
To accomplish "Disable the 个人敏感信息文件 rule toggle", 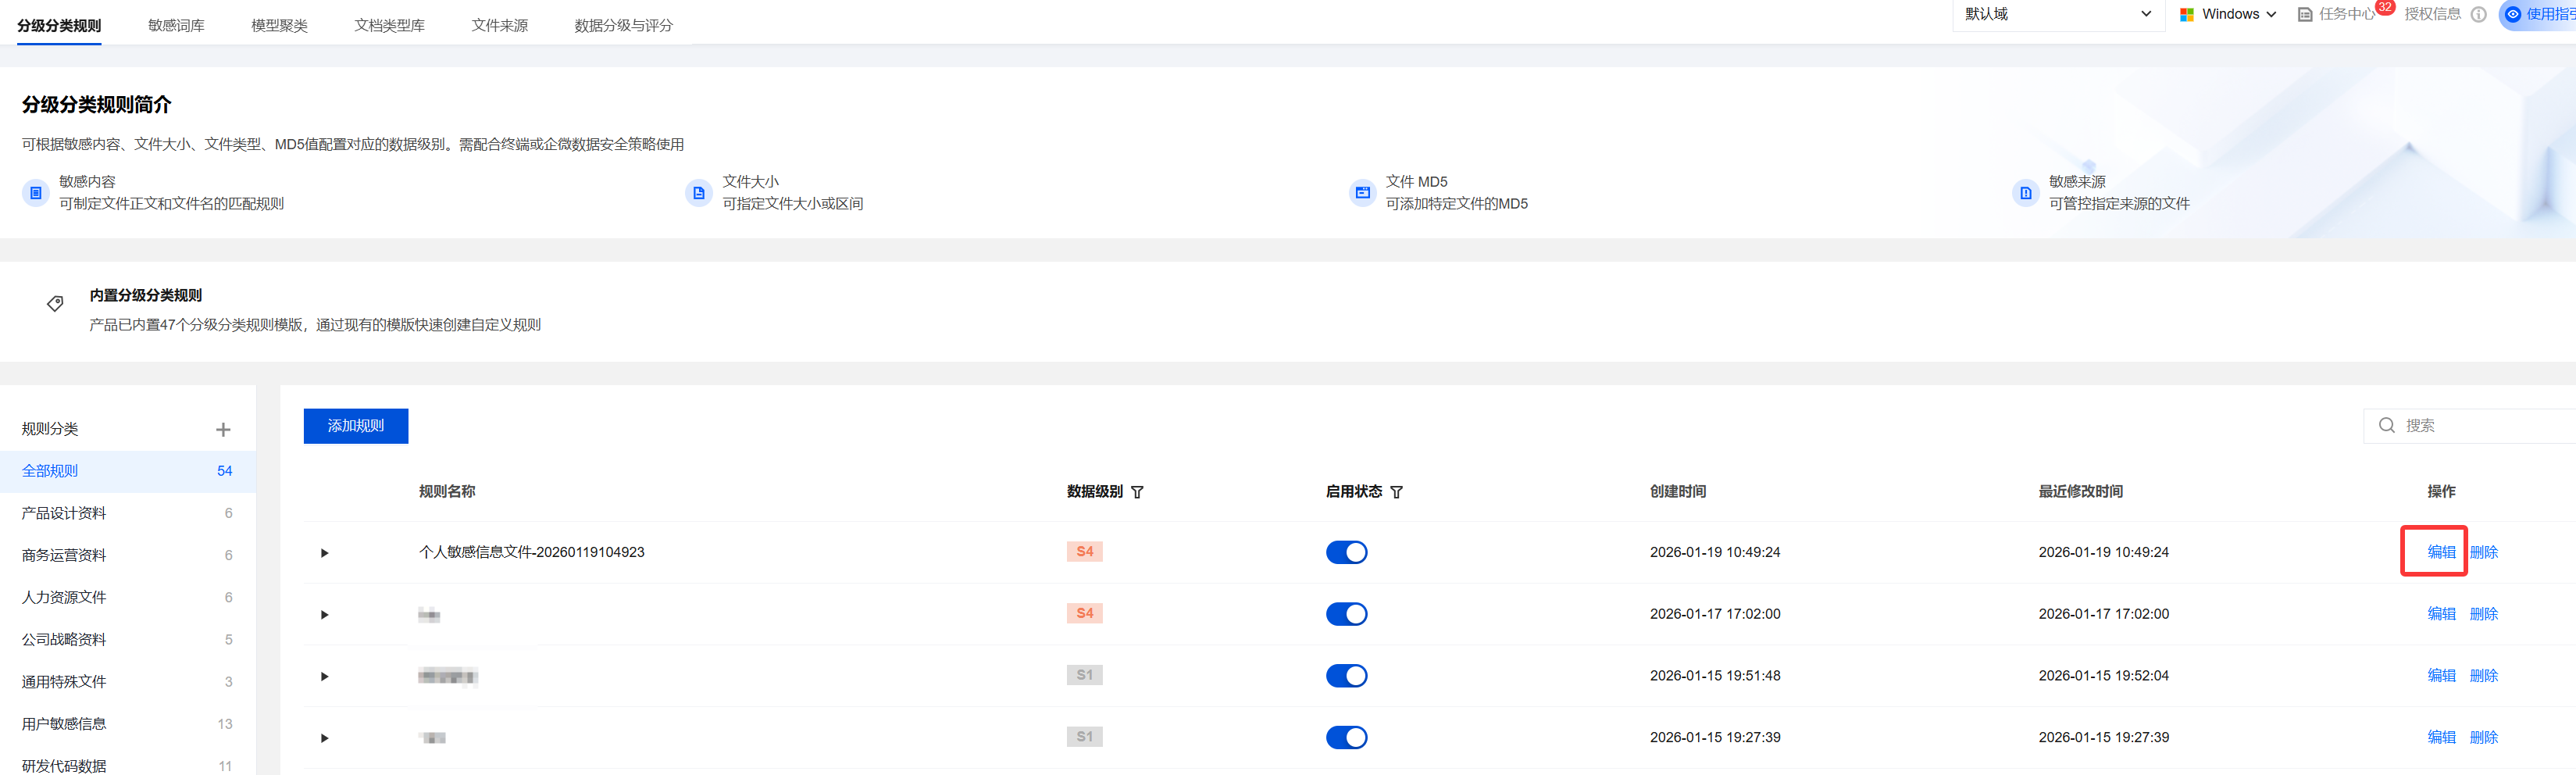I will (1346, 552).
